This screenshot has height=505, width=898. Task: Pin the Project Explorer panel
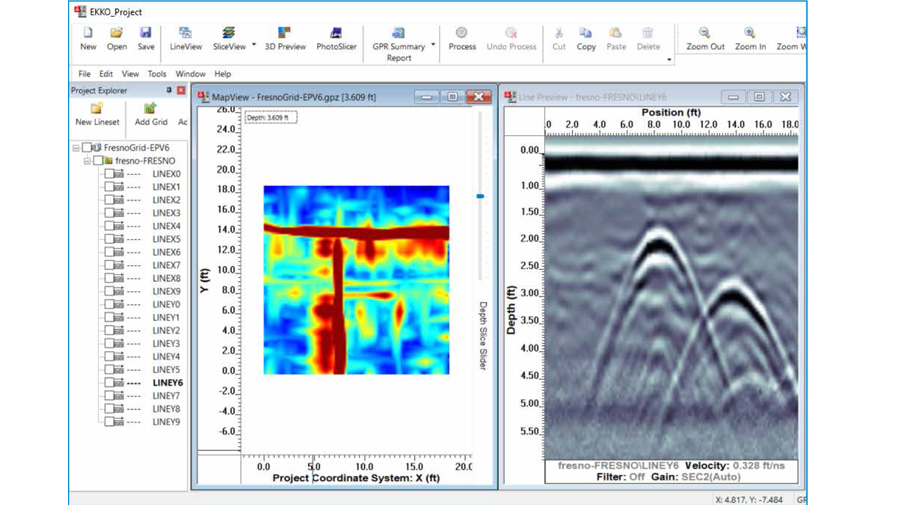[x=168, y=90]
